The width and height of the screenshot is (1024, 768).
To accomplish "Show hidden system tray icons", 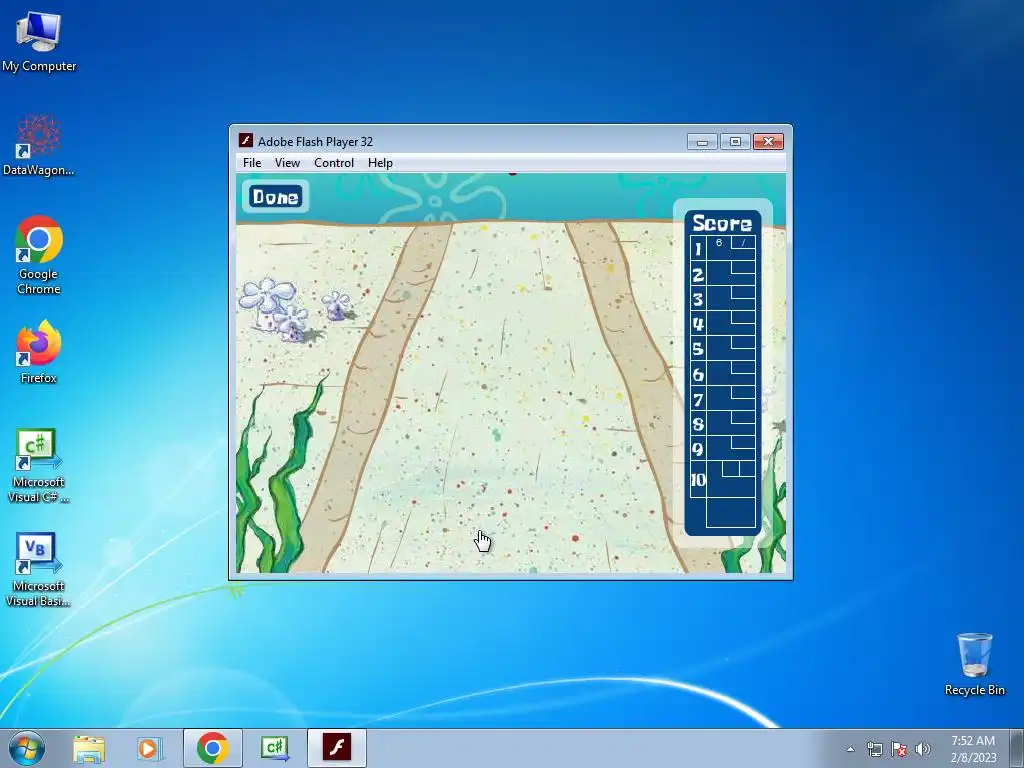I will 850,749.
